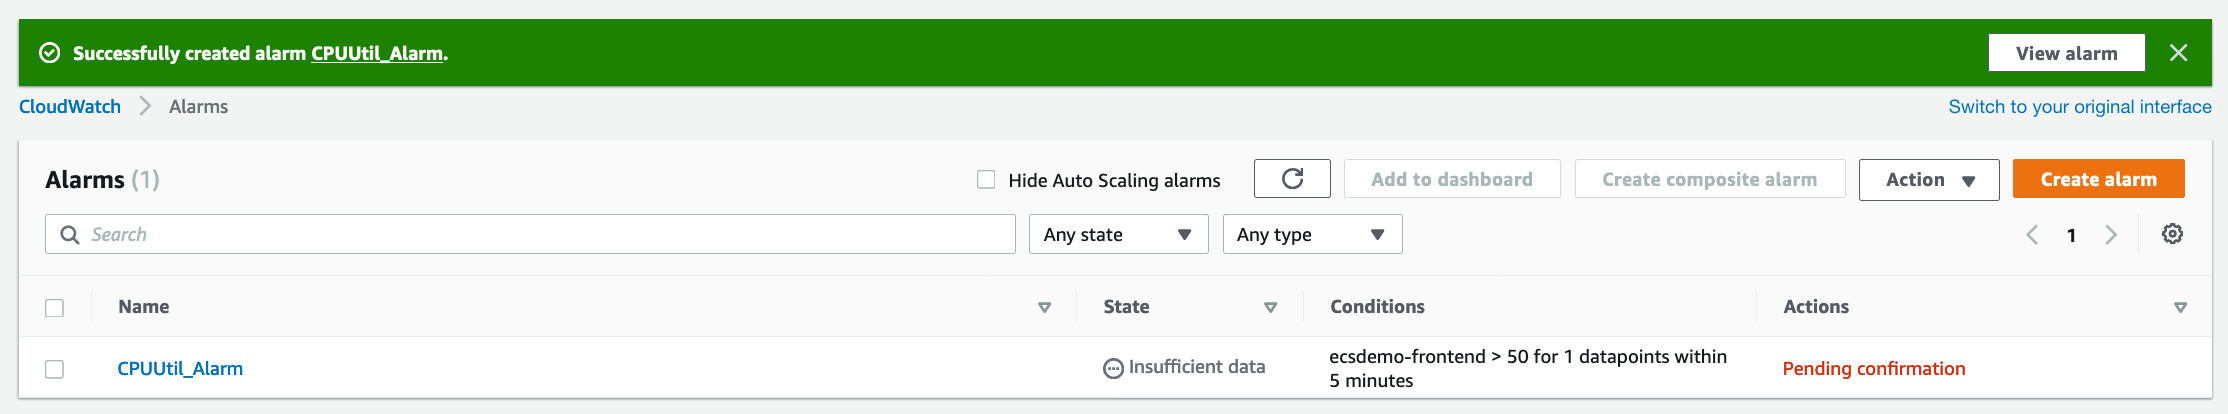
Task: Click the Insufficient data status icon
Action: 1113,368
